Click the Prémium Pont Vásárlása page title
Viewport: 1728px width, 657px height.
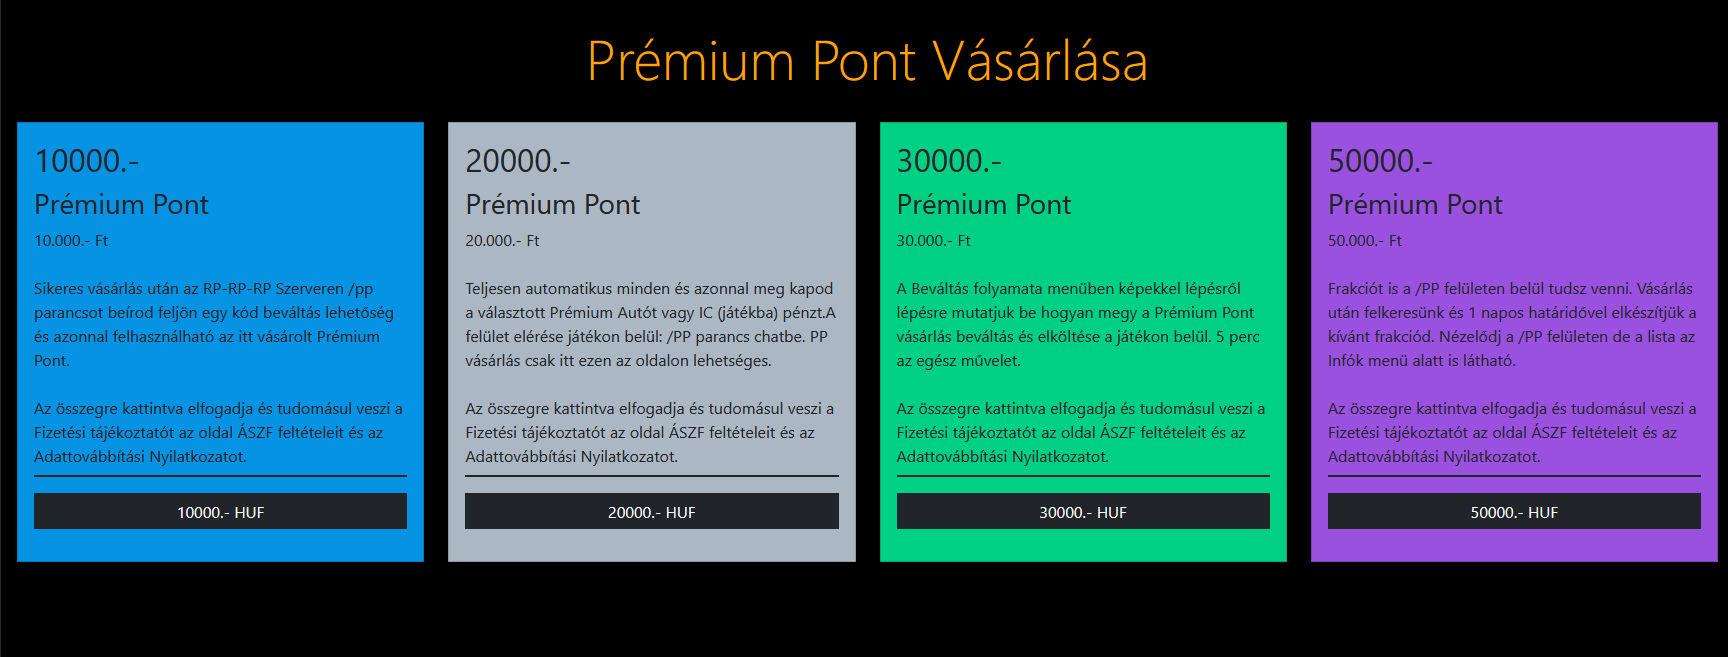tap(867, 61)
